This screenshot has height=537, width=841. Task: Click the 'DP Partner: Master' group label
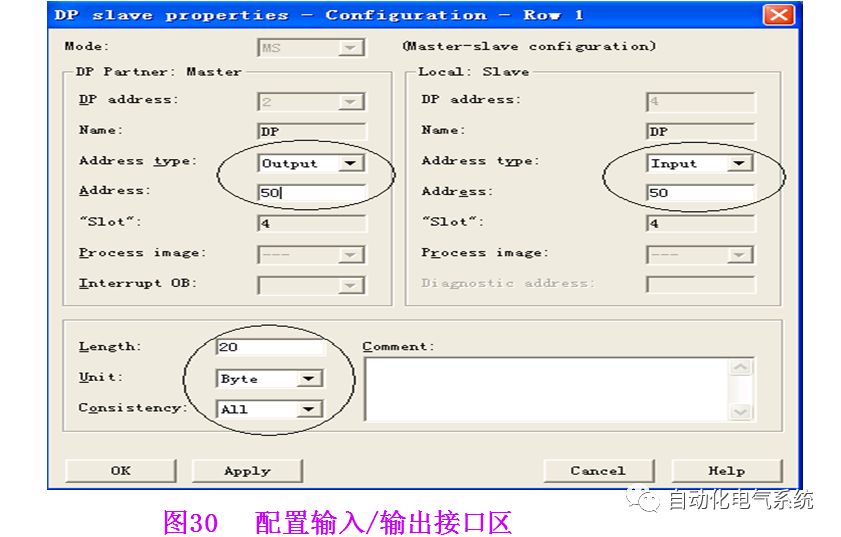click(x=158, y=71)
